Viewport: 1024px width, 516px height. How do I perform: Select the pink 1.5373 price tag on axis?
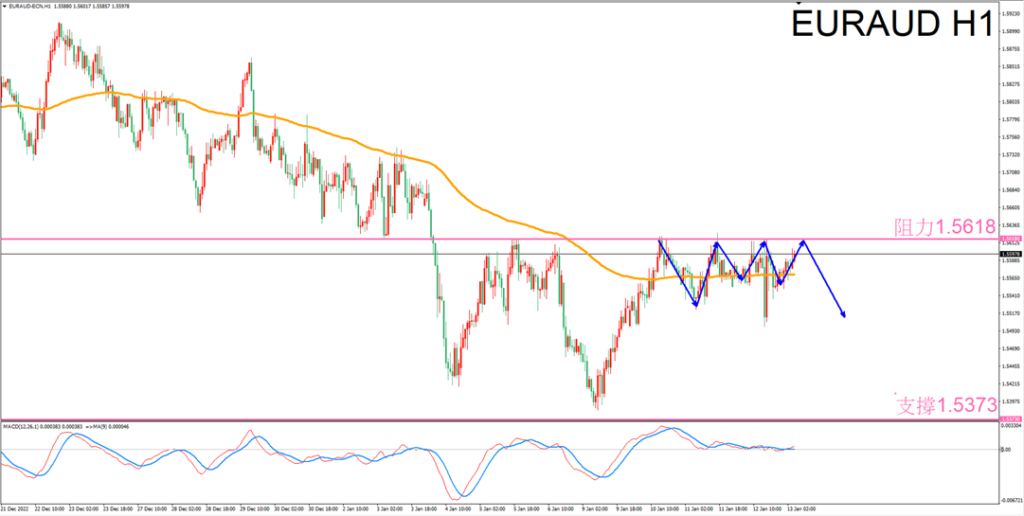click(1009, 420)
